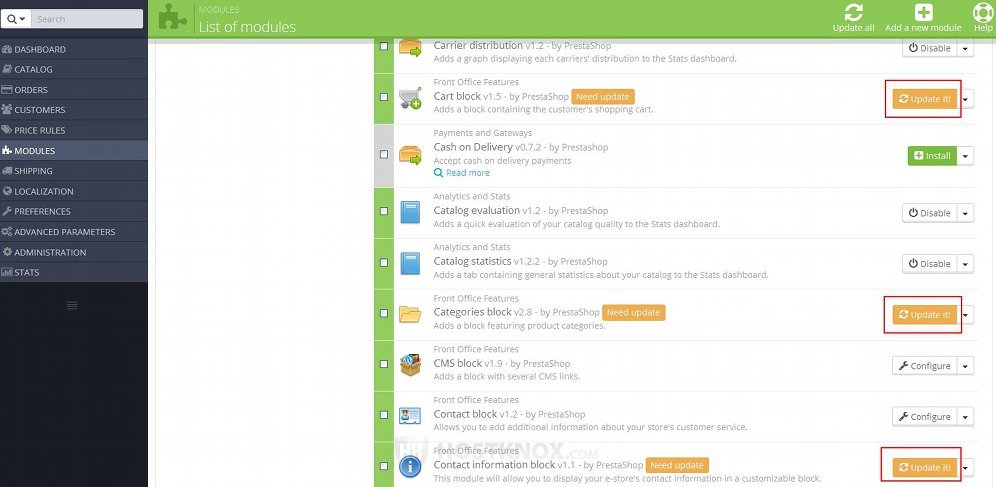Tick the Cart block checkbox

pyautogui.click(x=384, y=97)
